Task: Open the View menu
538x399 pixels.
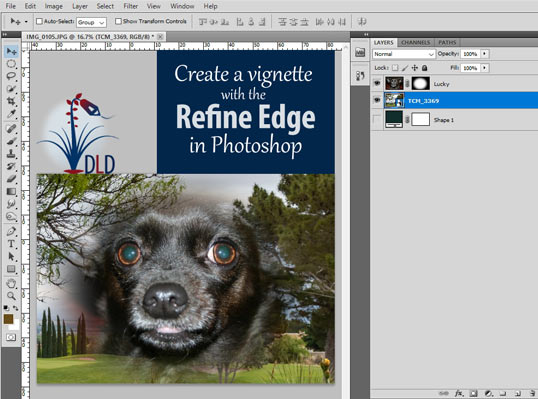Action: (153, 6)
